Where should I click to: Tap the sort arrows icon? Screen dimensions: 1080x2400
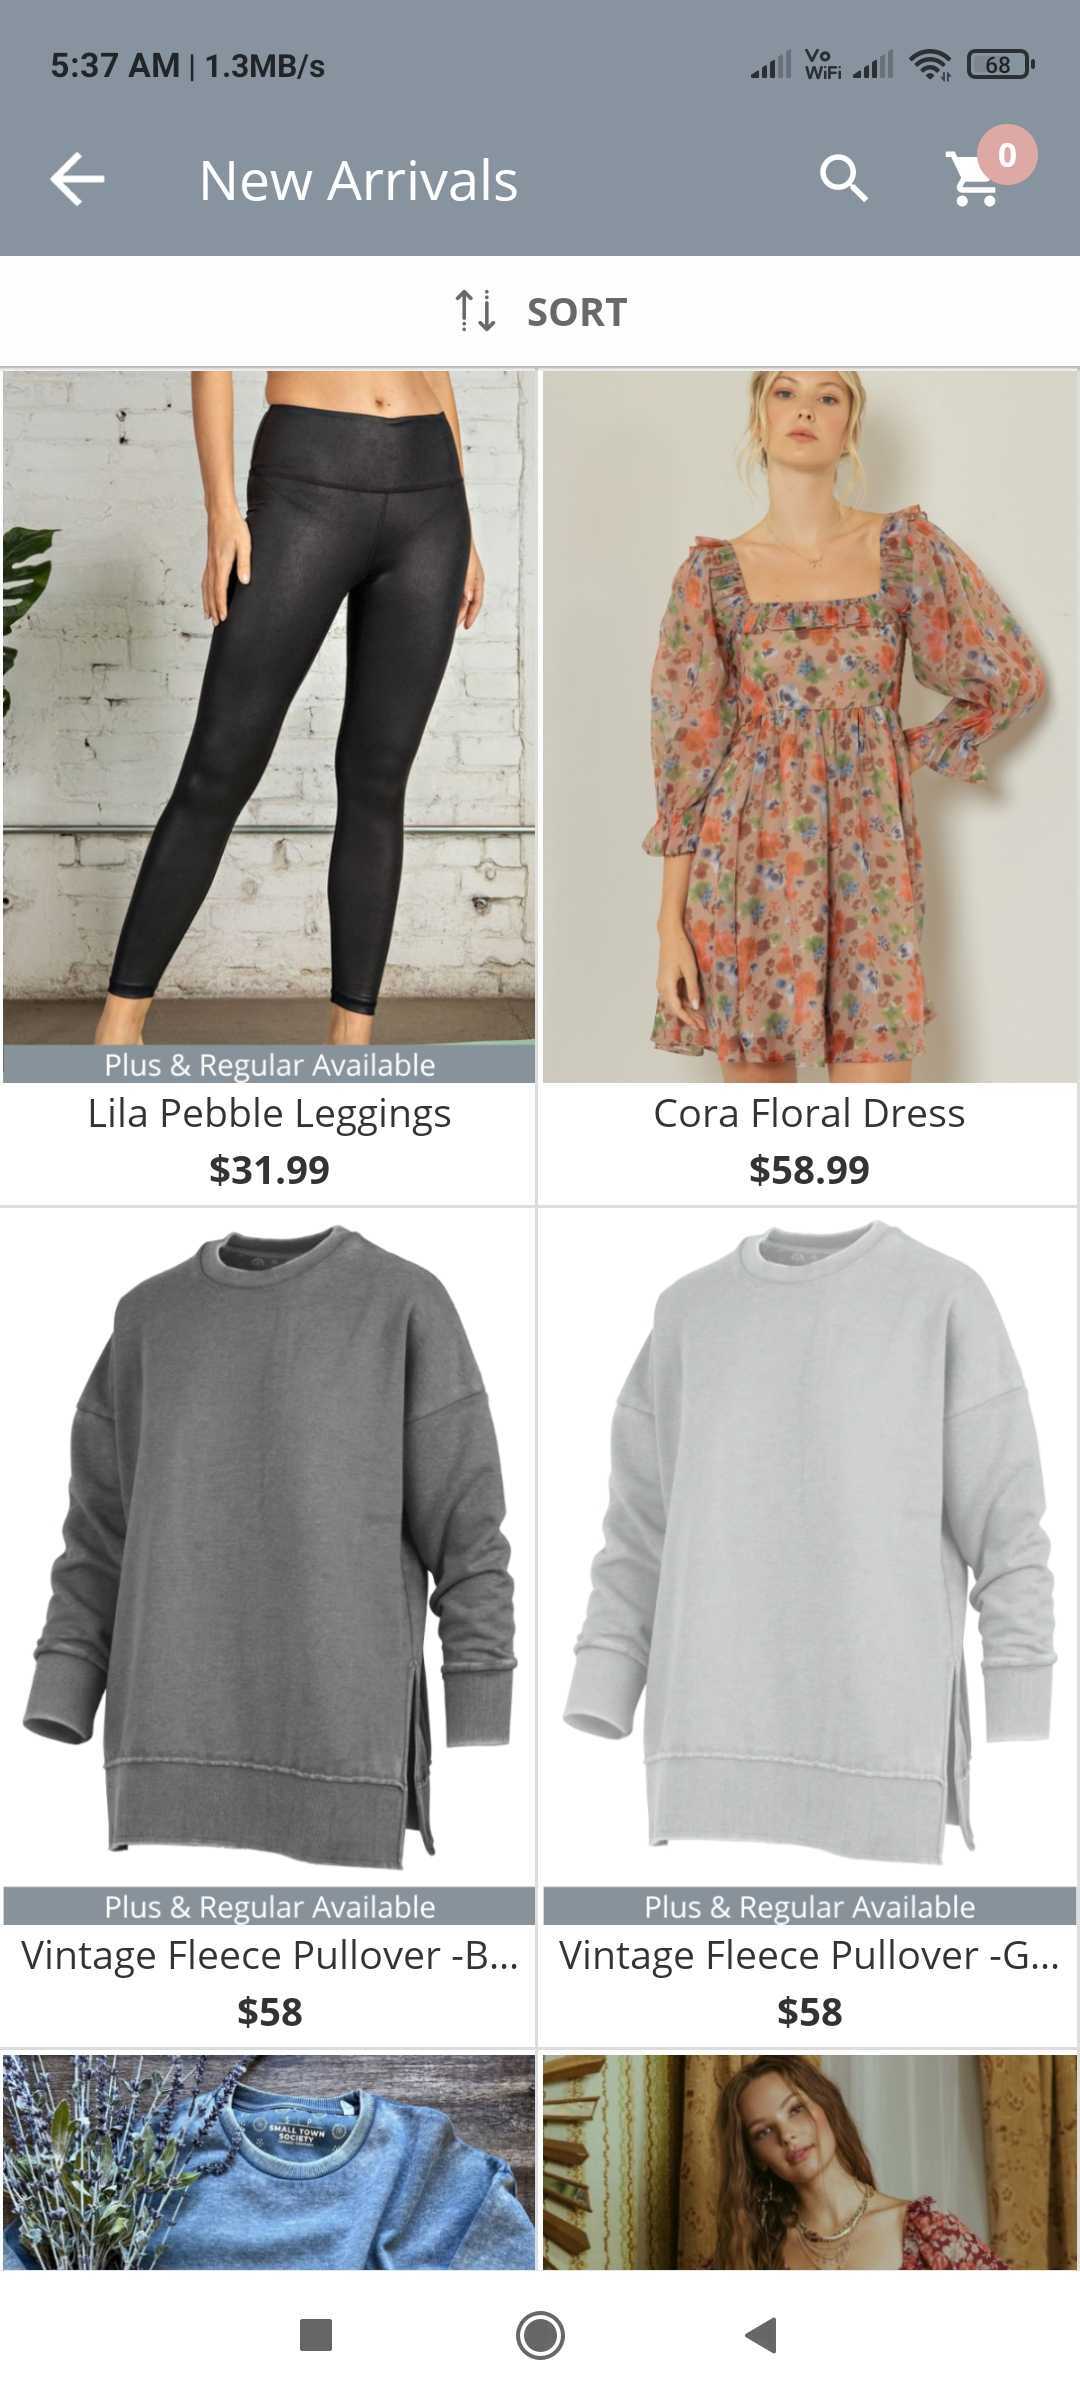coord(475,311)
